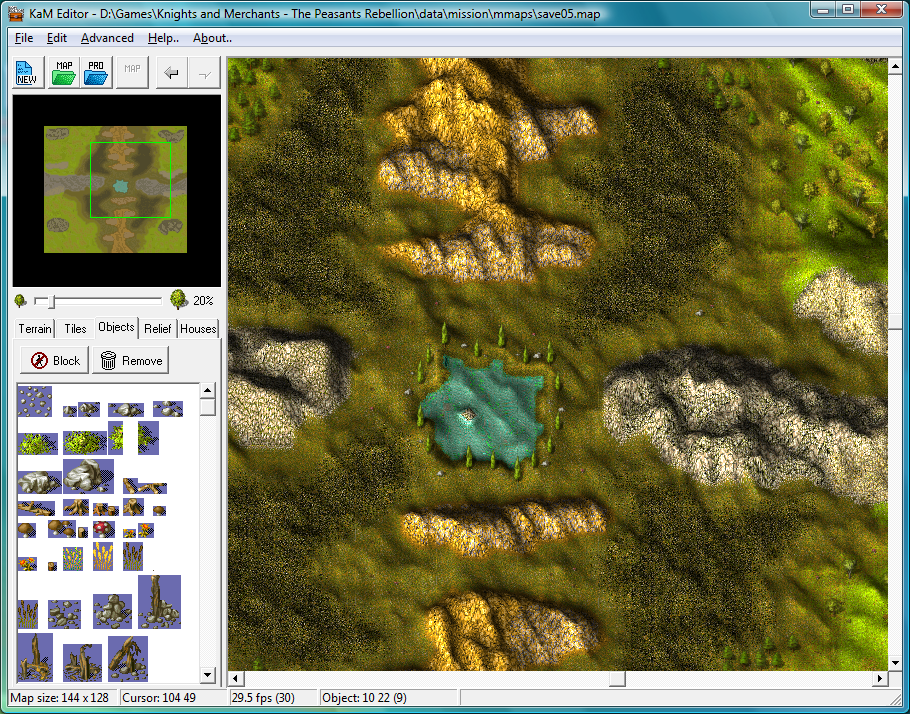This screenshot has height=714, width=910.
Task: Click the KaM Editor title bar icon
Action: point(17,13)
